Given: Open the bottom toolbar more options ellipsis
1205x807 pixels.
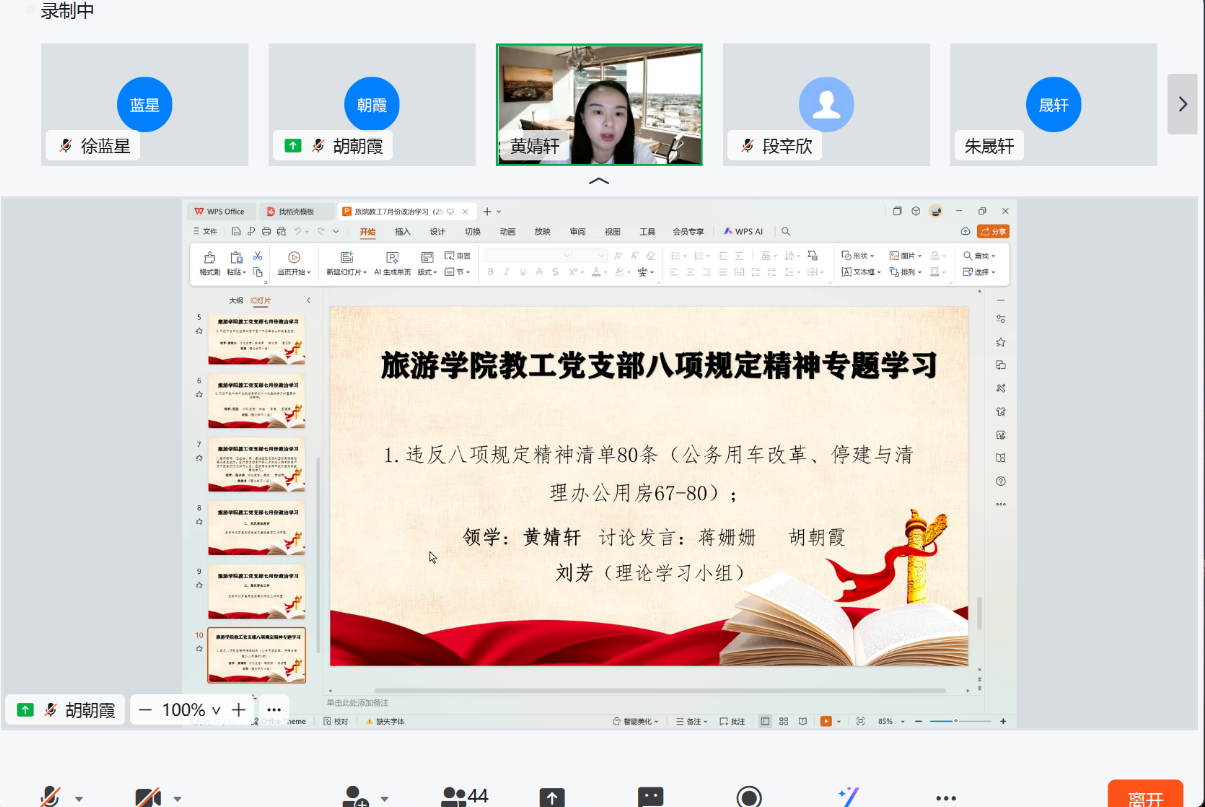Looking at the screenshot, I should click(946, 798).
